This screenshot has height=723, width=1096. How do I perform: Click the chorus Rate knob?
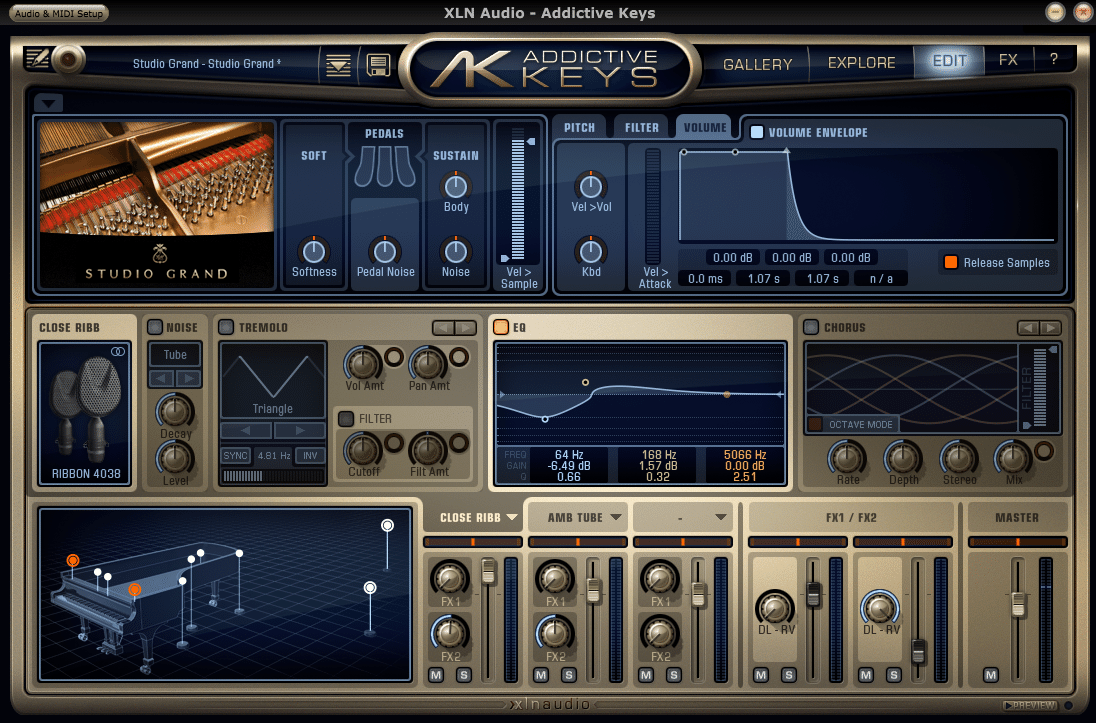click(x=846, y=458)
